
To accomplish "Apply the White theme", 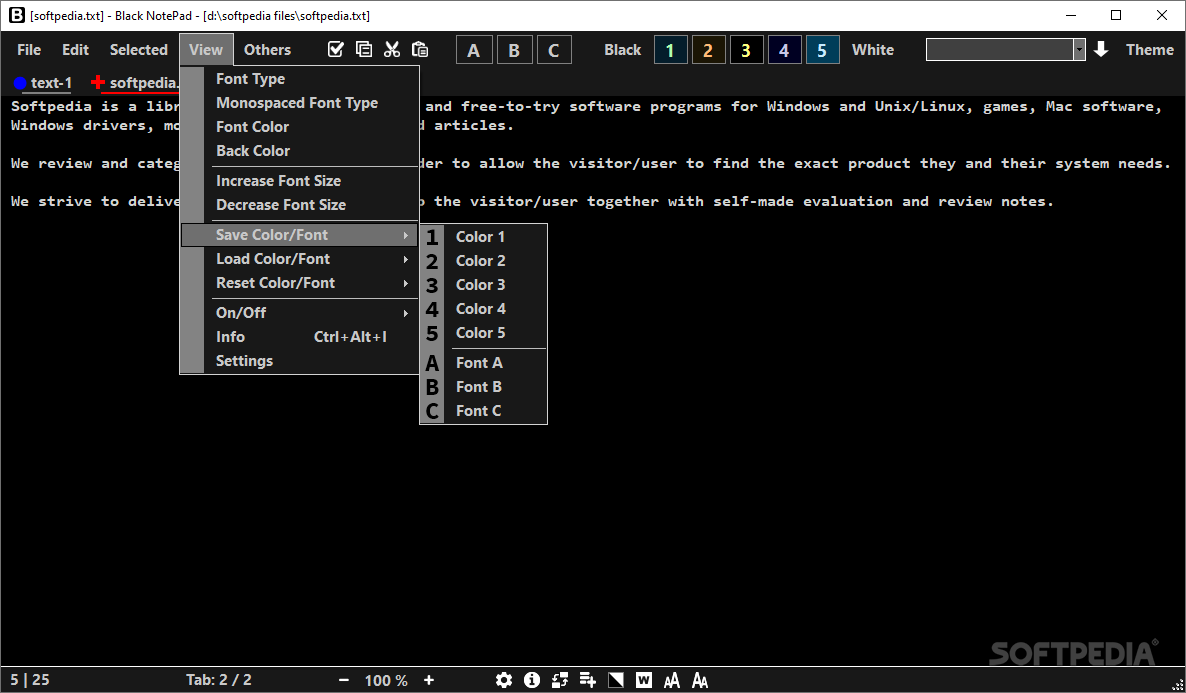I will (x=873, y=50).
